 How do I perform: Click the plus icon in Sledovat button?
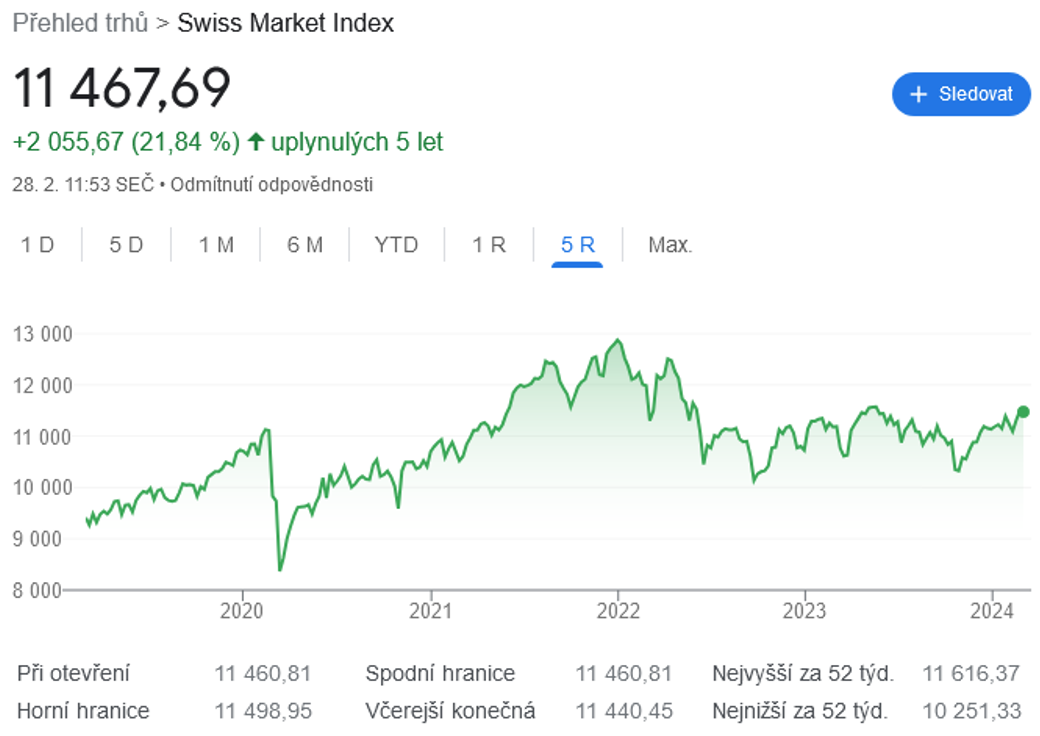(918, 94)
